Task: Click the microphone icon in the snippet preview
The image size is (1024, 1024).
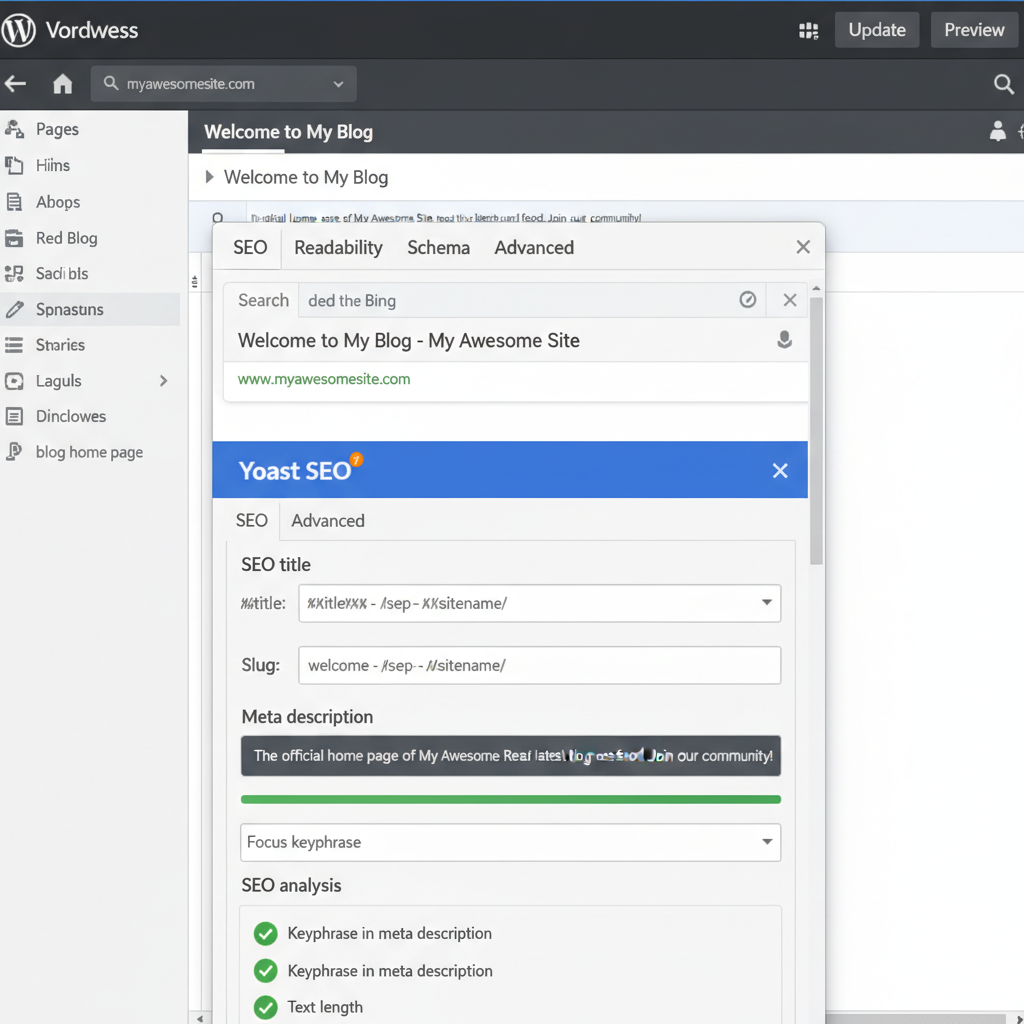Action: (x=784, y=340)
